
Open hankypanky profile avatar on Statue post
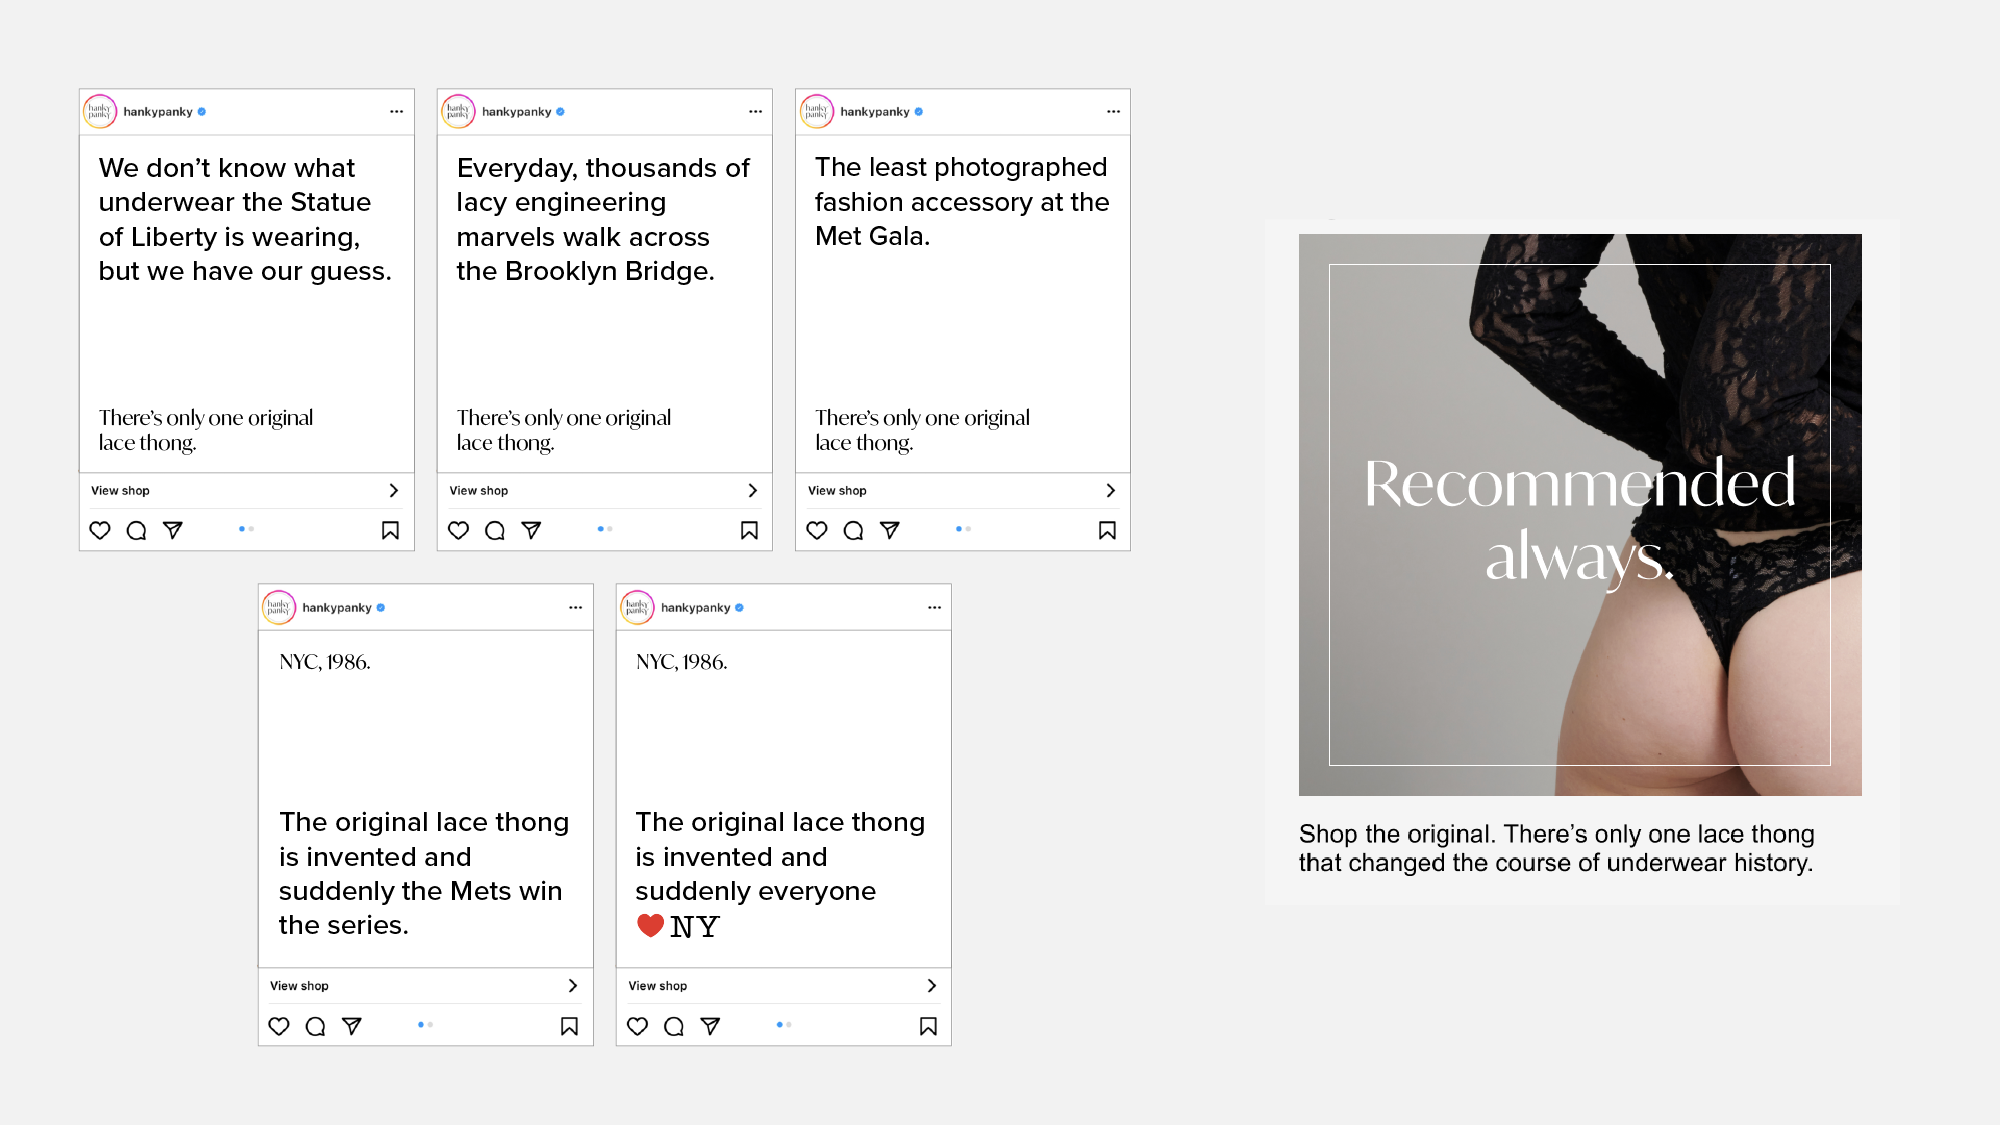point(100,112)
